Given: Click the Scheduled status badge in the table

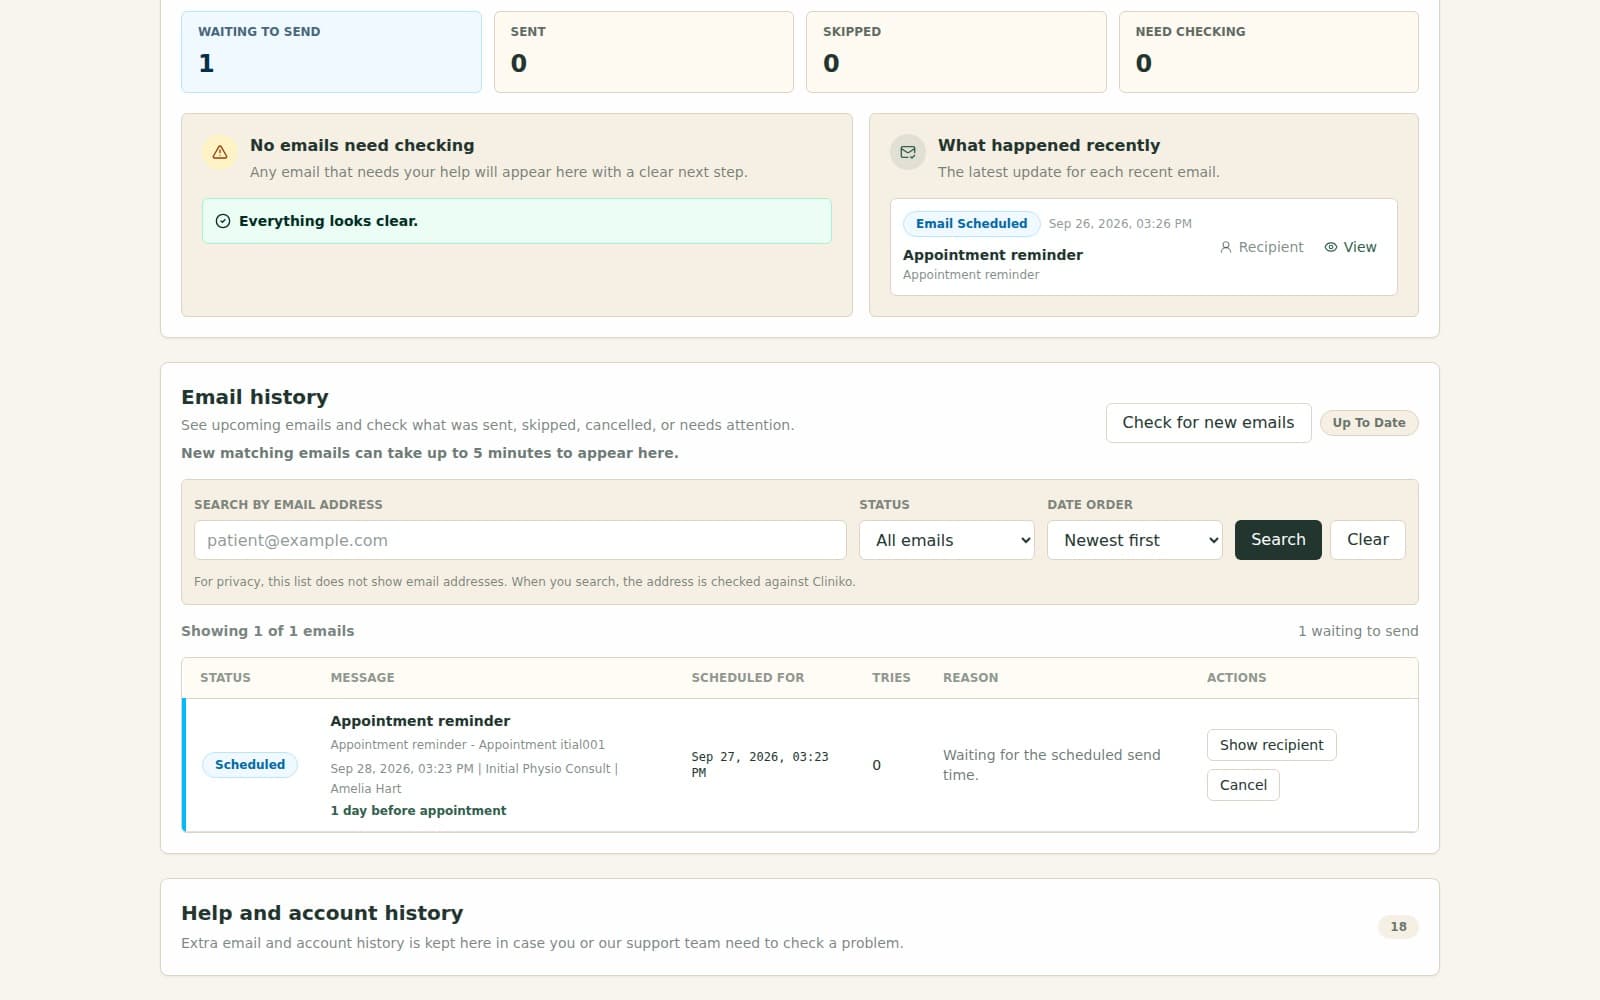Looking at the screenshot, I should (x=250, y=765).
